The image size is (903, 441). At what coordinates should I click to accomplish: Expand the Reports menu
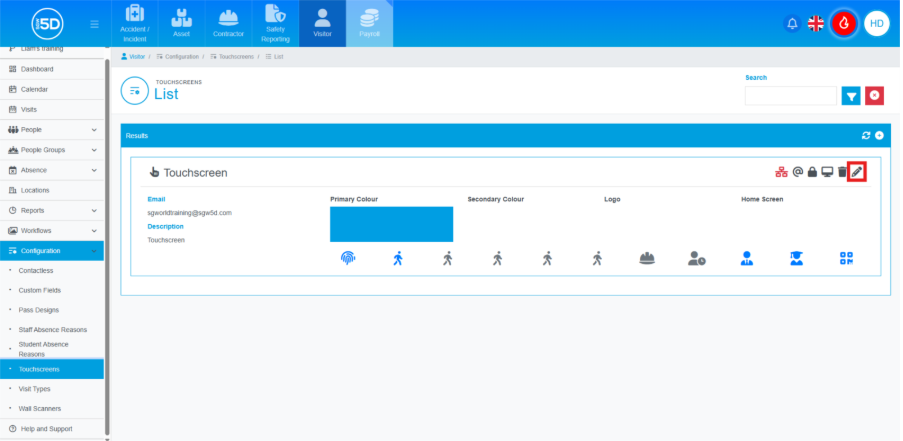[x=52, y=210]
